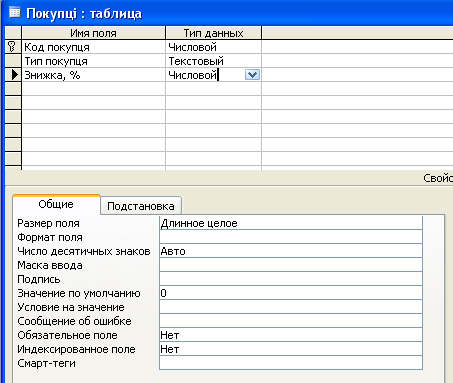The width and height of the screenshot is (453, 383).
Task: Open the data type dropdown for Знижка
Action: pos(252,75)
